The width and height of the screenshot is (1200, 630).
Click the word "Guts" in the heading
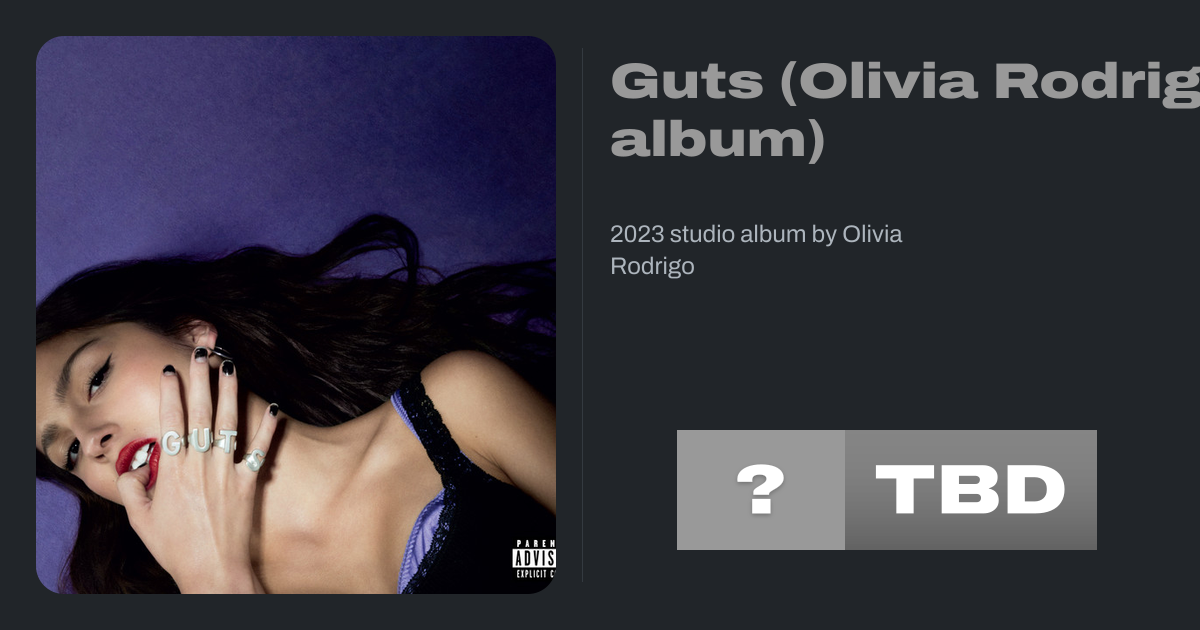[x=686, y=80]
